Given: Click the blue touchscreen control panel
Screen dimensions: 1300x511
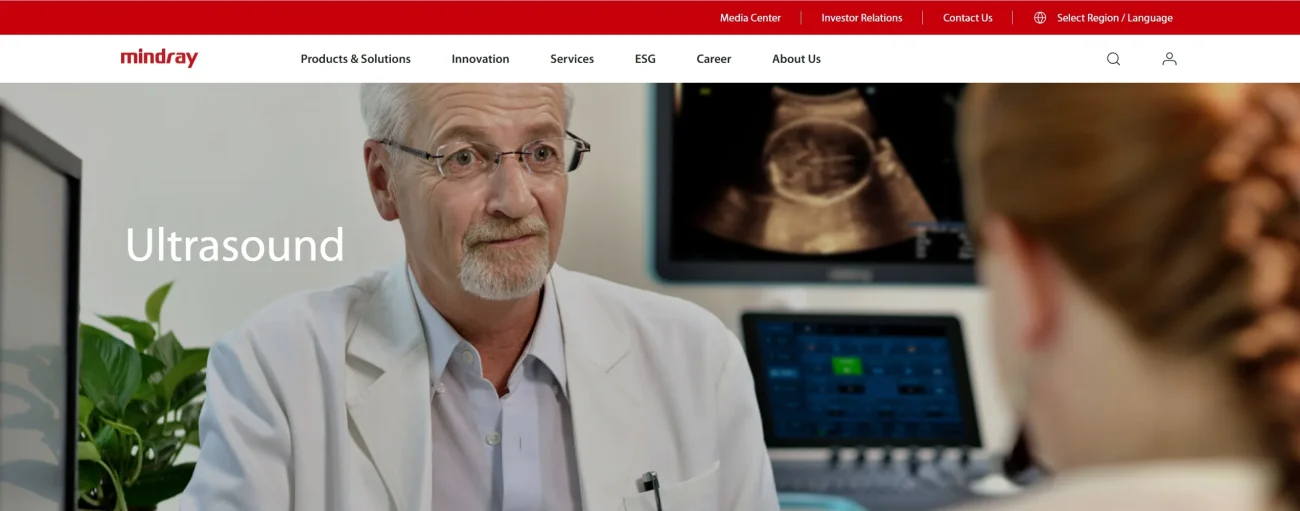Looking at the screenshot, I should pyautogui.click(x=860, y=379).
